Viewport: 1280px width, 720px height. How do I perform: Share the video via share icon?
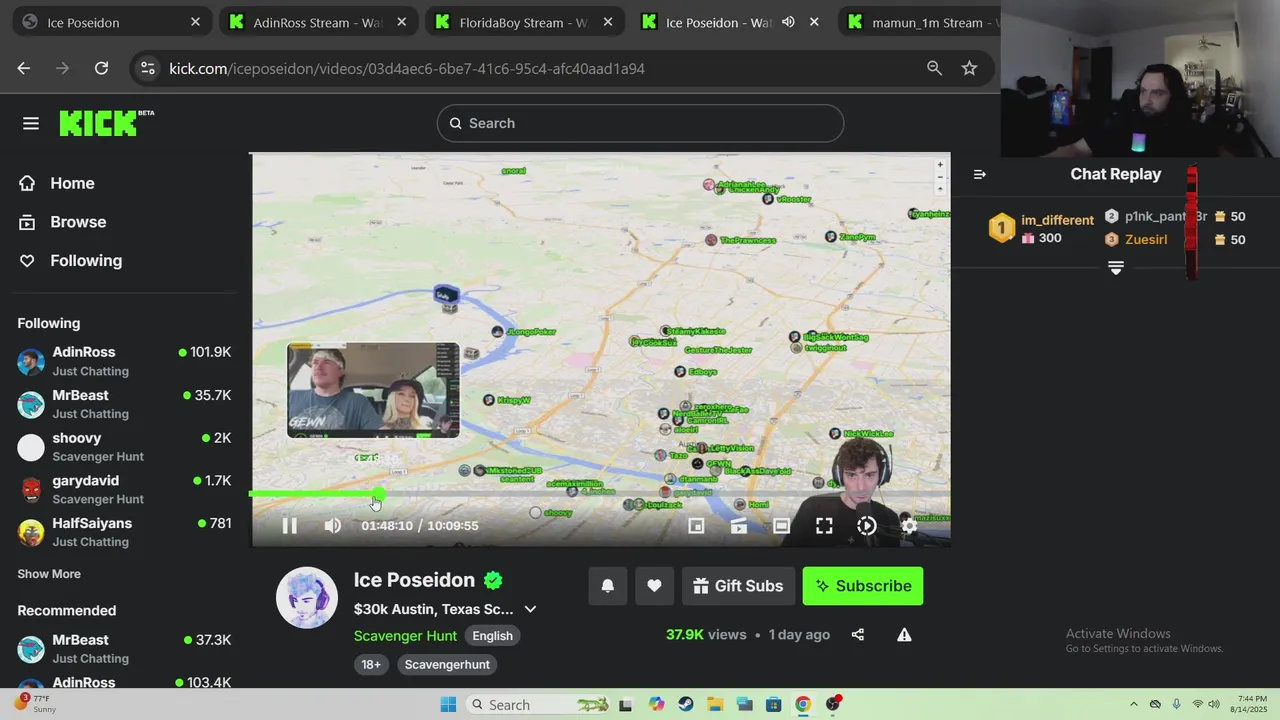(x=858, y=635)
